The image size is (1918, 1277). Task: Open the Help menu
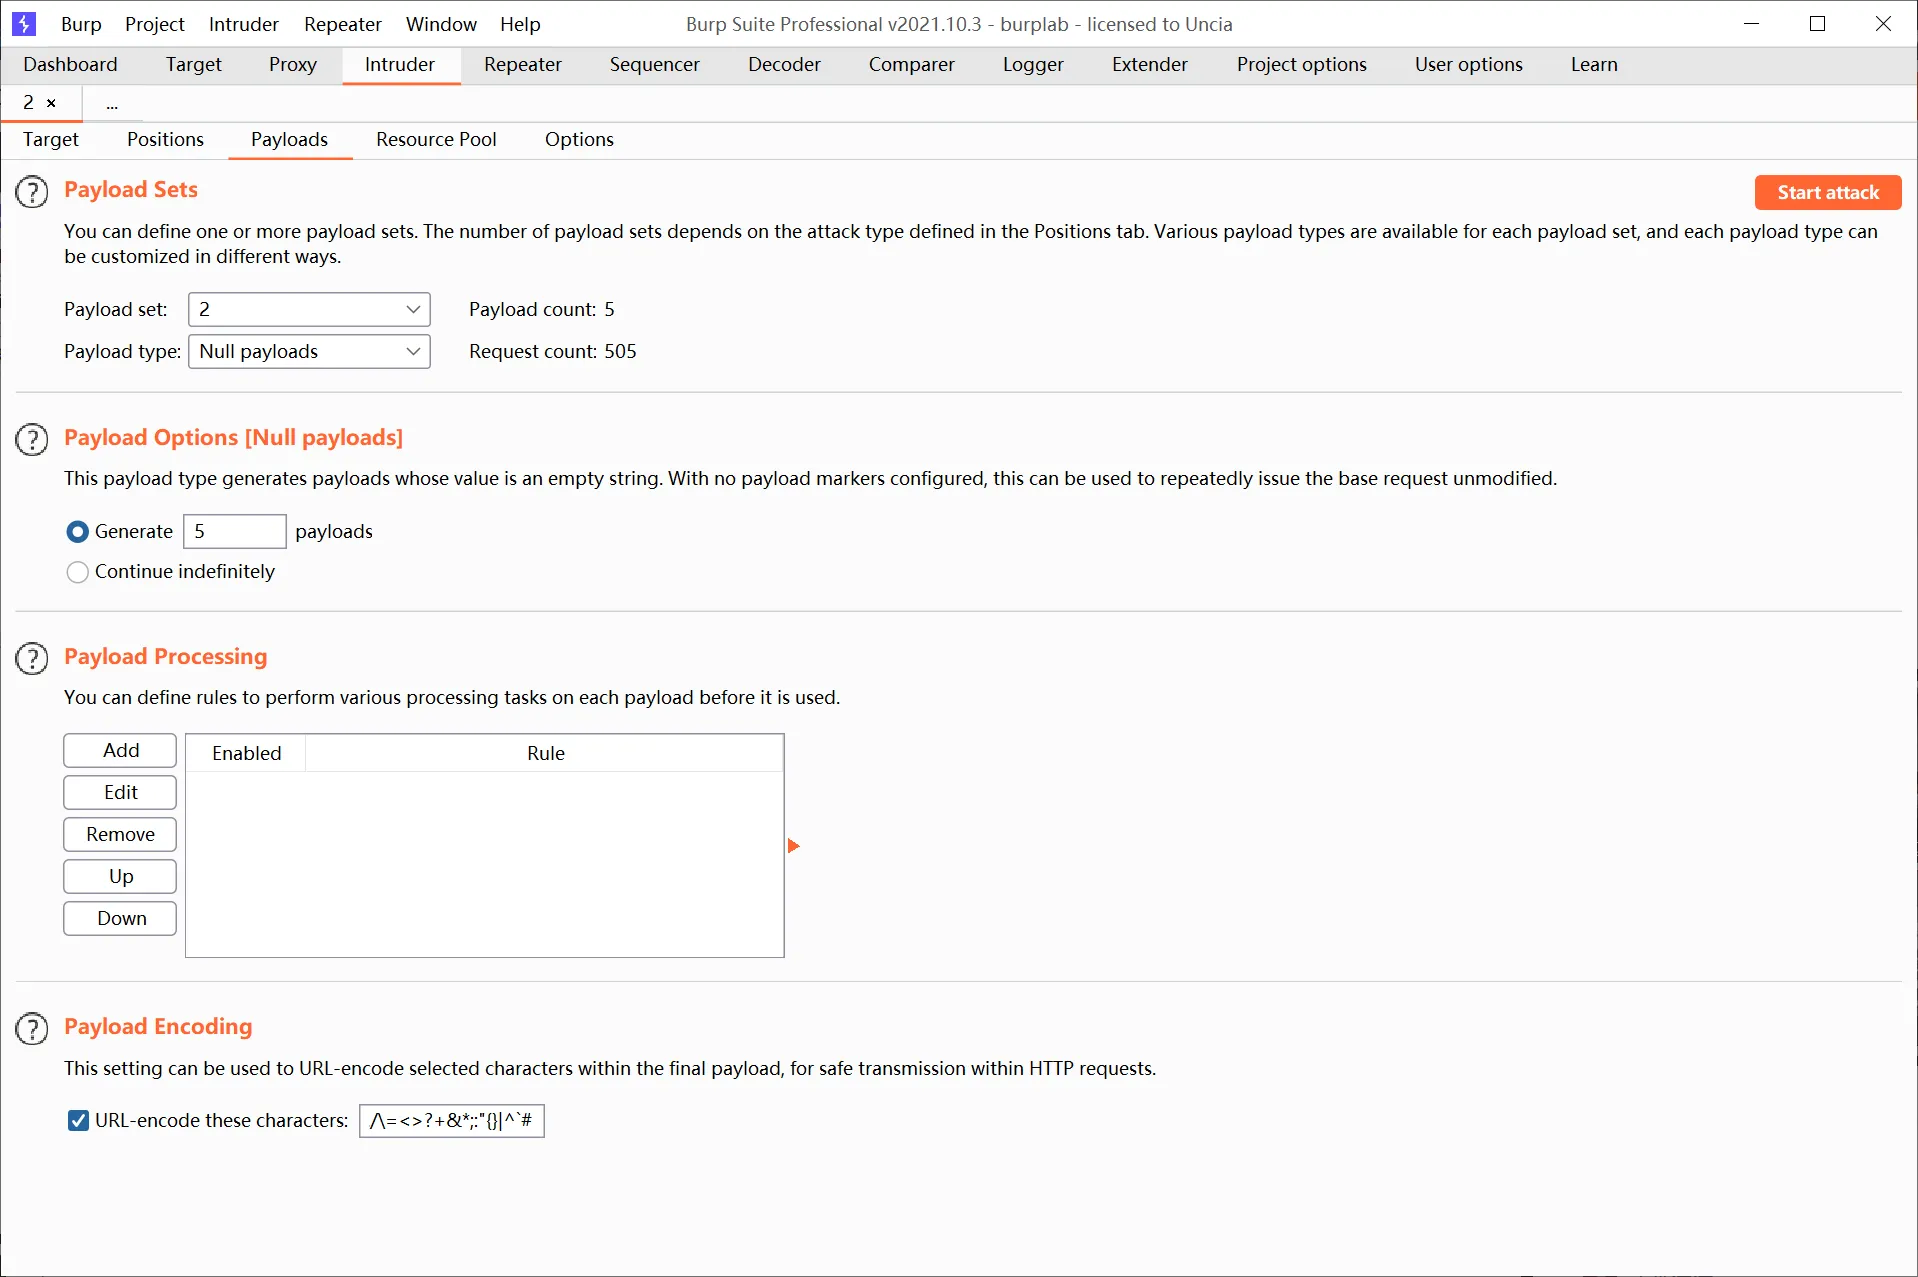pos(520,24)
